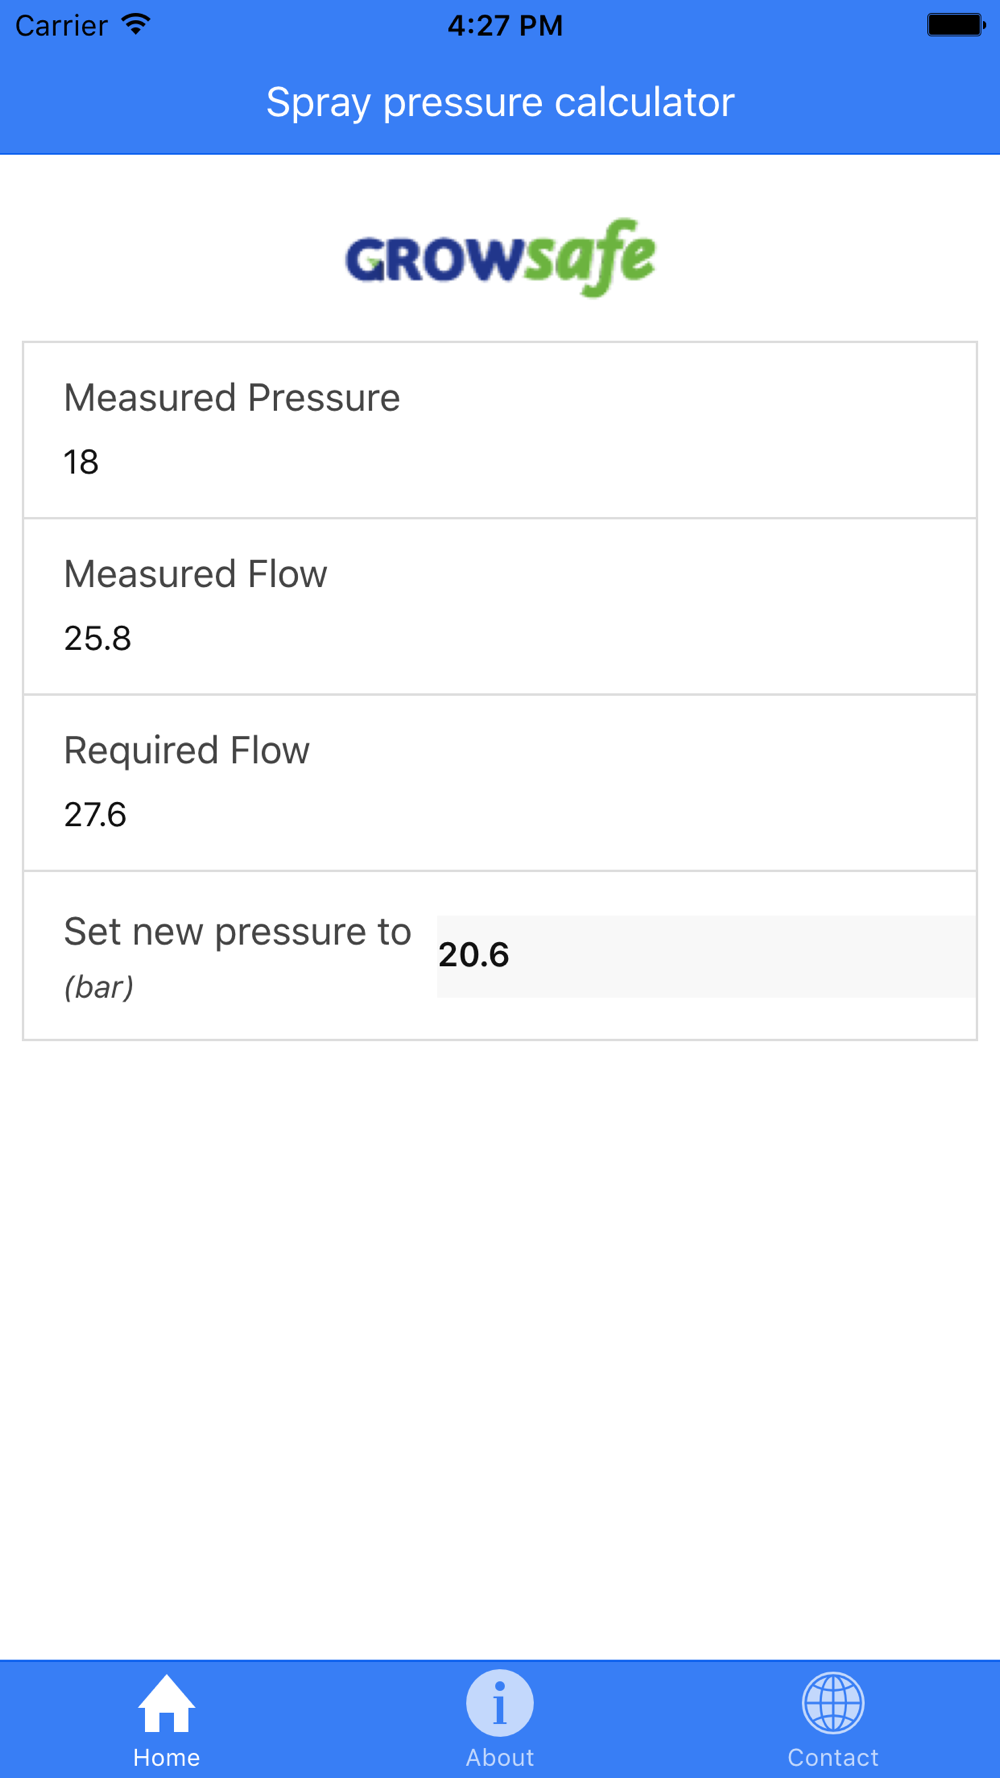Tap the 4:27 PM clock
1000x1778 pixels.
pyautogui.click(x=505, y=25)
